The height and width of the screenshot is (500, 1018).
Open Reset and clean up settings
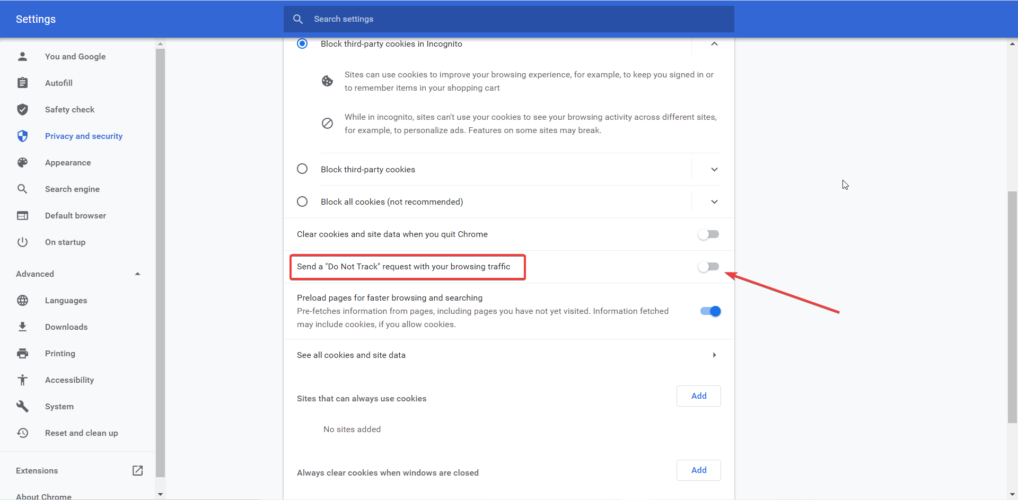coord(81,433)
